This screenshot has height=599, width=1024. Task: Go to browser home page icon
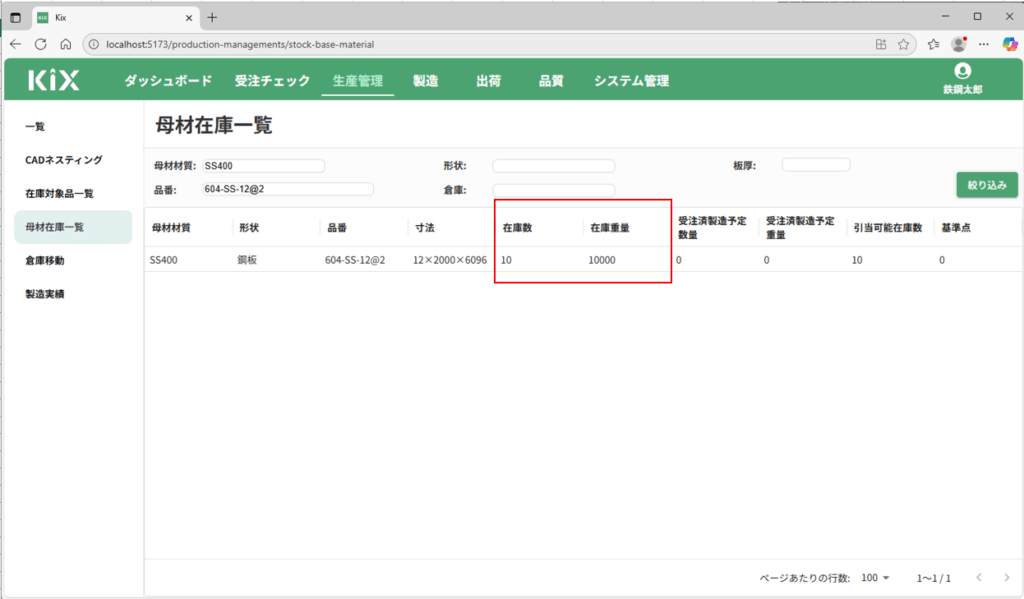click(66, 44)
